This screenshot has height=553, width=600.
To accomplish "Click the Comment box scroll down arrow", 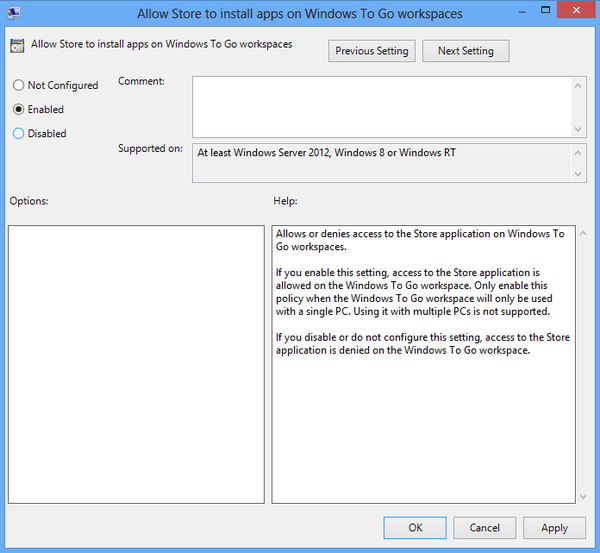I will pos(578,129).
